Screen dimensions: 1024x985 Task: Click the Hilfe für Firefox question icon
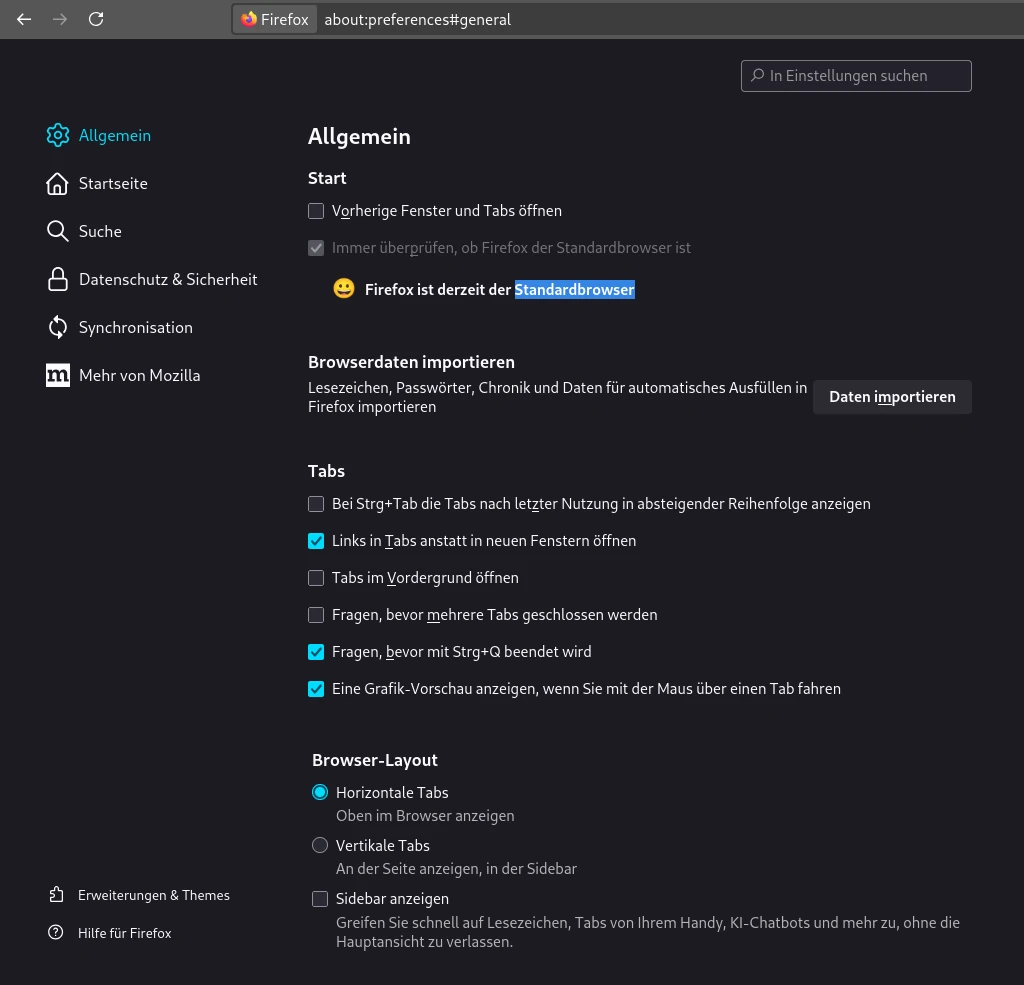(x=57, y=932)
